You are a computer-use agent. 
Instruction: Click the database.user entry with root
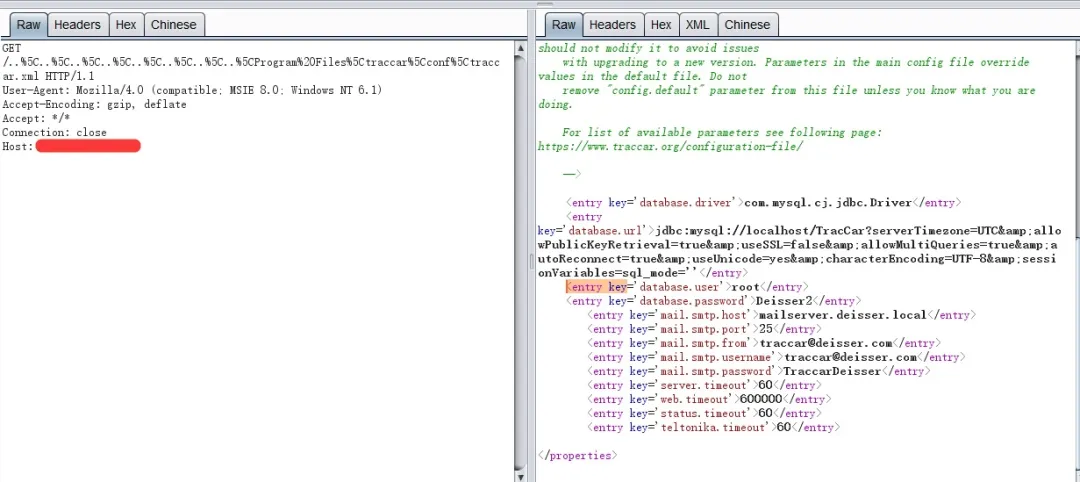click(687, 286)
